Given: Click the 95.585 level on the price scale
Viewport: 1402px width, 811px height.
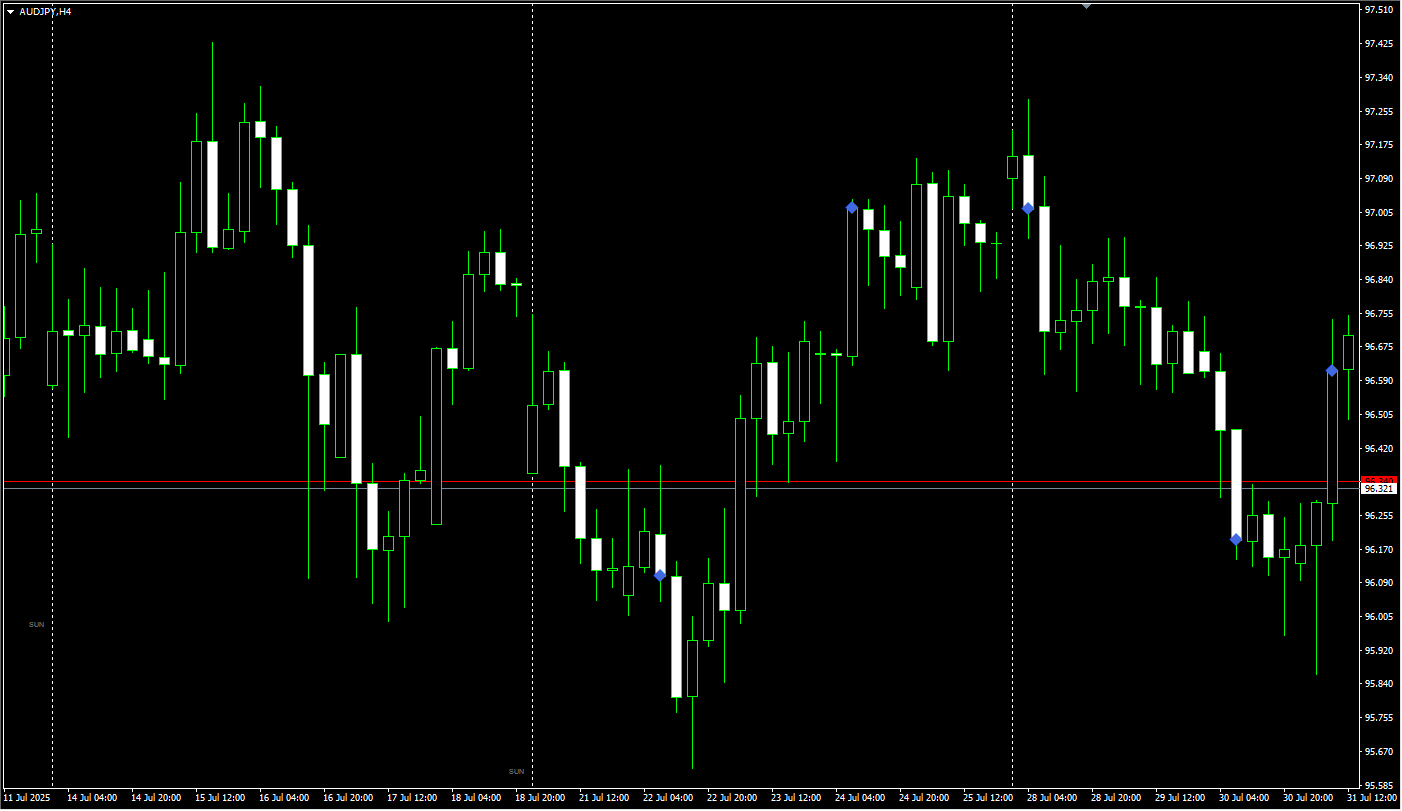Looking at the screenshot, I should click(1379, 785).
